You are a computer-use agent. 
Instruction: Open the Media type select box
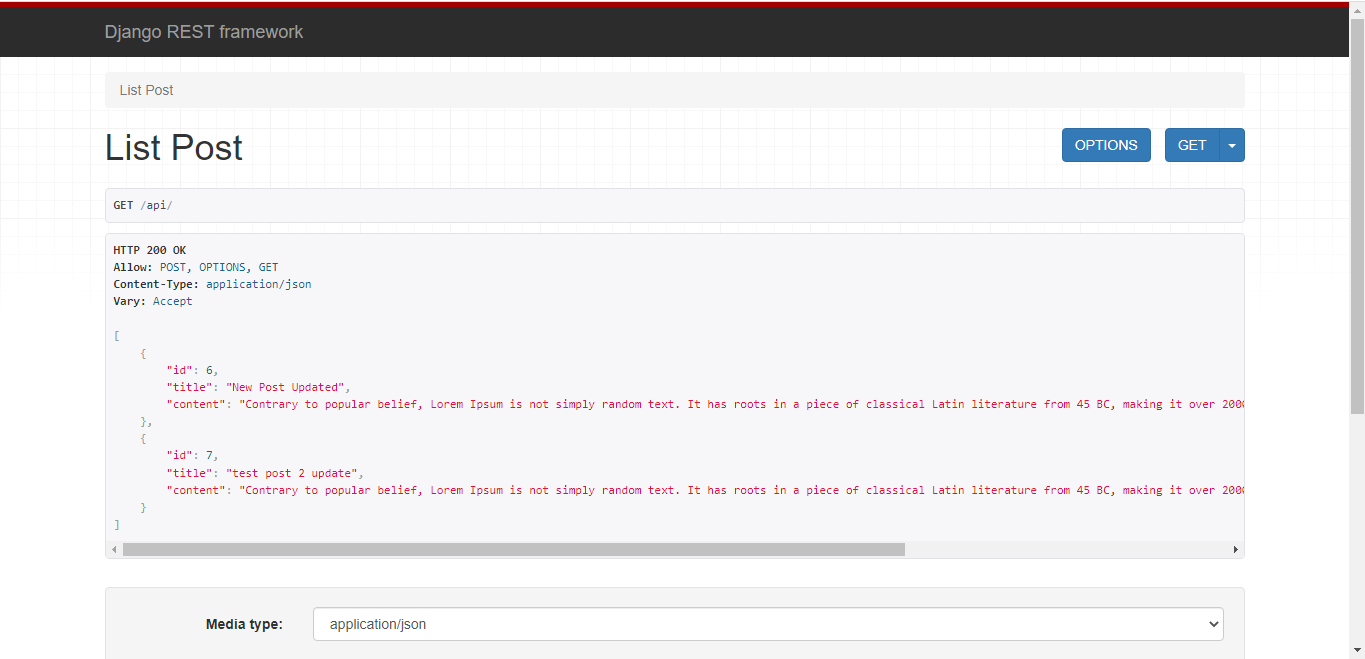coord(768,624)
